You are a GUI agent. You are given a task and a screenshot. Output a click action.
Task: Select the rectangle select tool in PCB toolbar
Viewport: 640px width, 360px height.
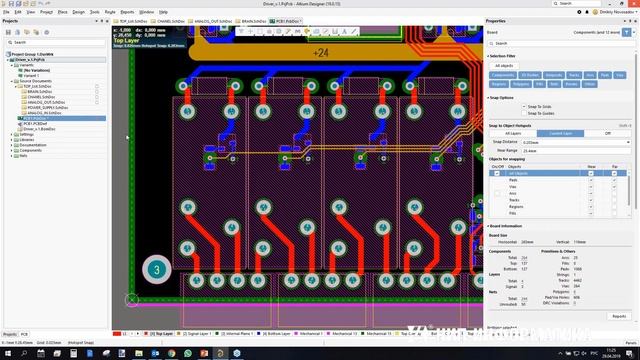tap(260, 31)
